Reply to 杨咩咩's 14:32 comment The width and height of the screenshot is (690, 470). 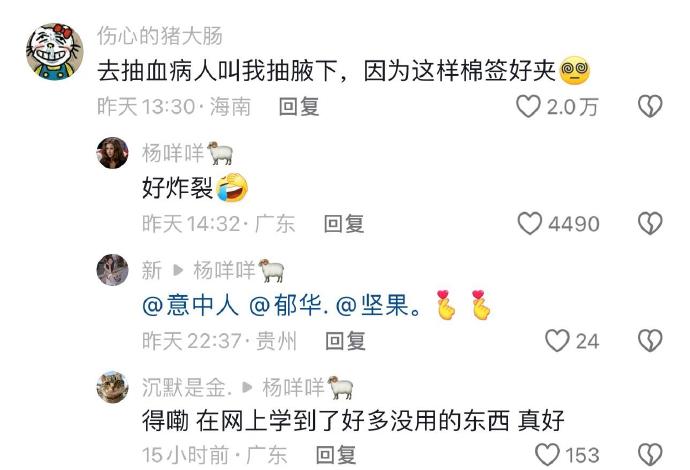[344, 224]
